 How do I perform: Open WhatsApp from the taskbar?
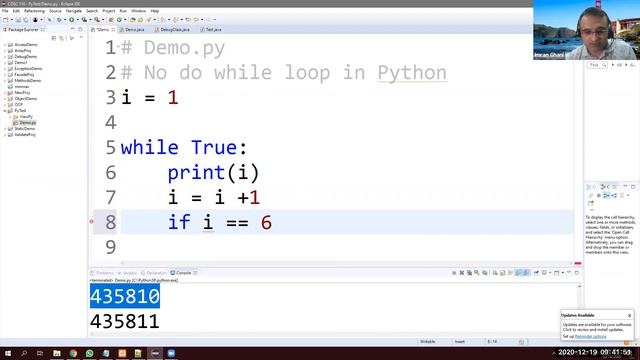pos(89,353)
